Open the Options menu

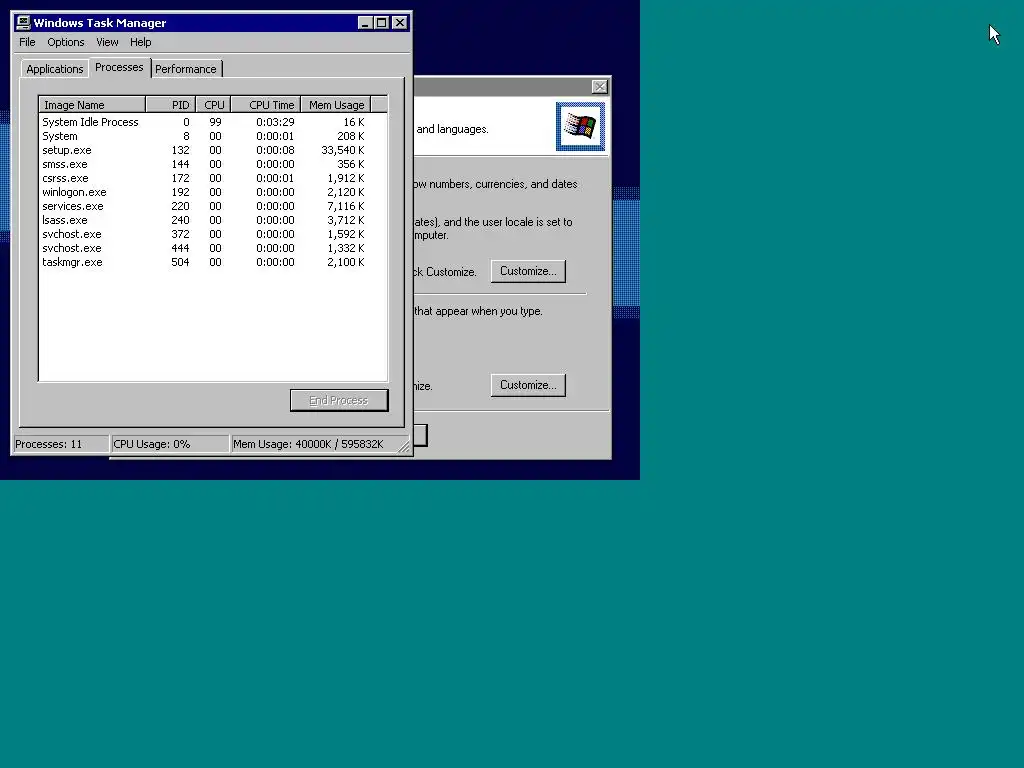[66, 42]
